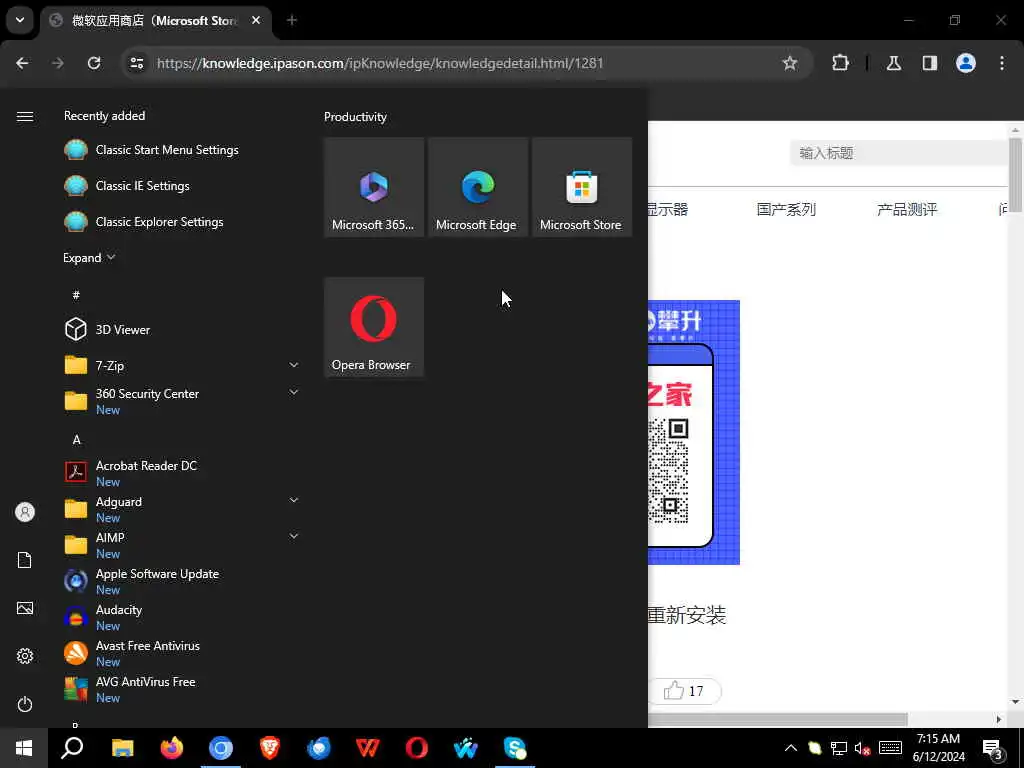The image size is (1024, 768).
Task: Open Settings gear in Start sidebar
Action: click(x=25, y=656)
